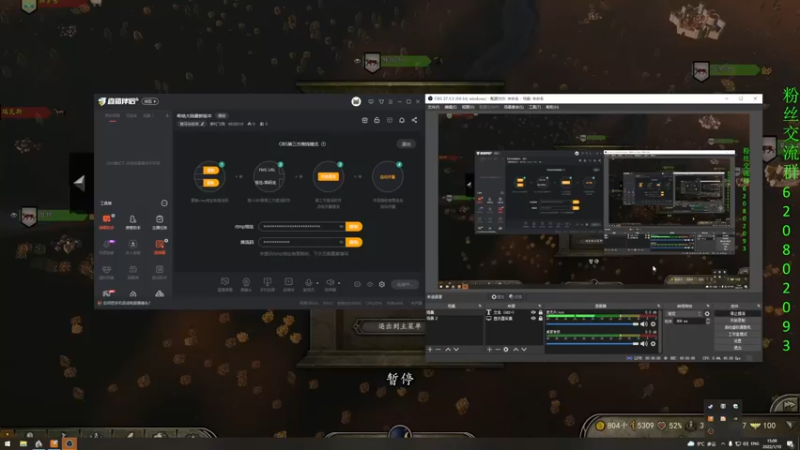Open share icon in 直播伴侣 top toolbar
800x450 pixels.
tap(414, 120)
